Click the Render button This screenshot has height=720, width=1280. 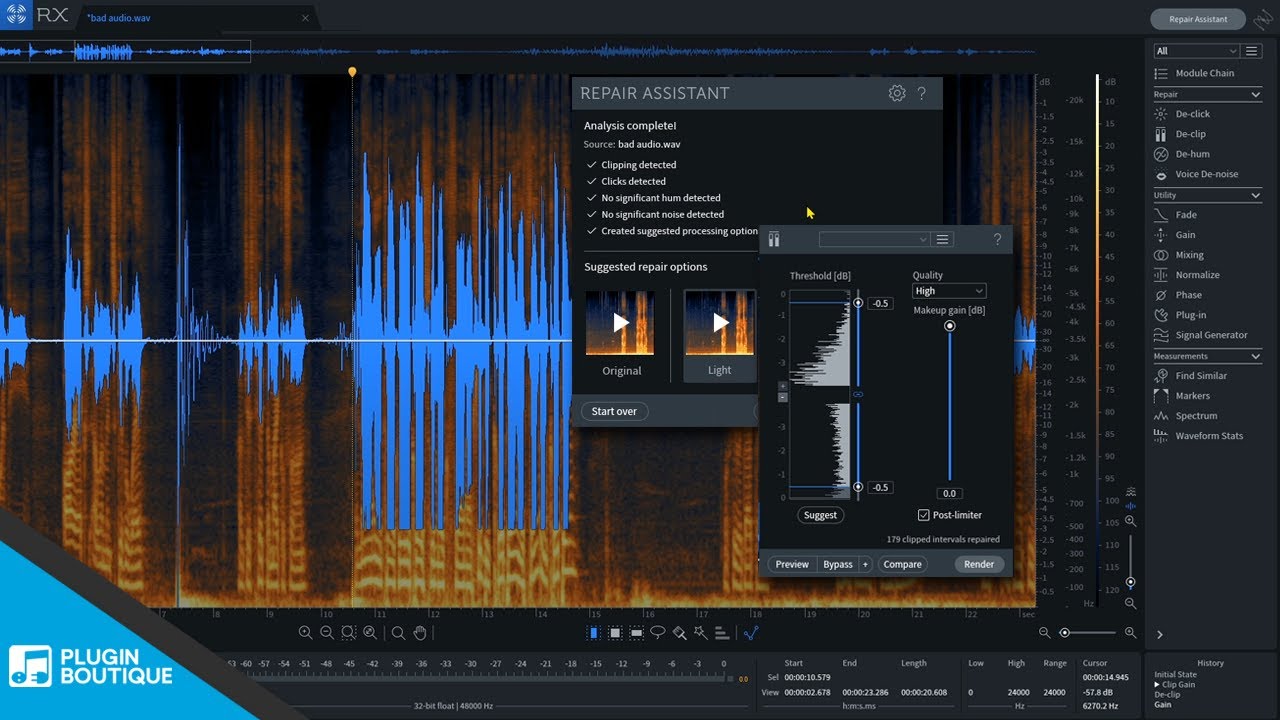[978, 564]
